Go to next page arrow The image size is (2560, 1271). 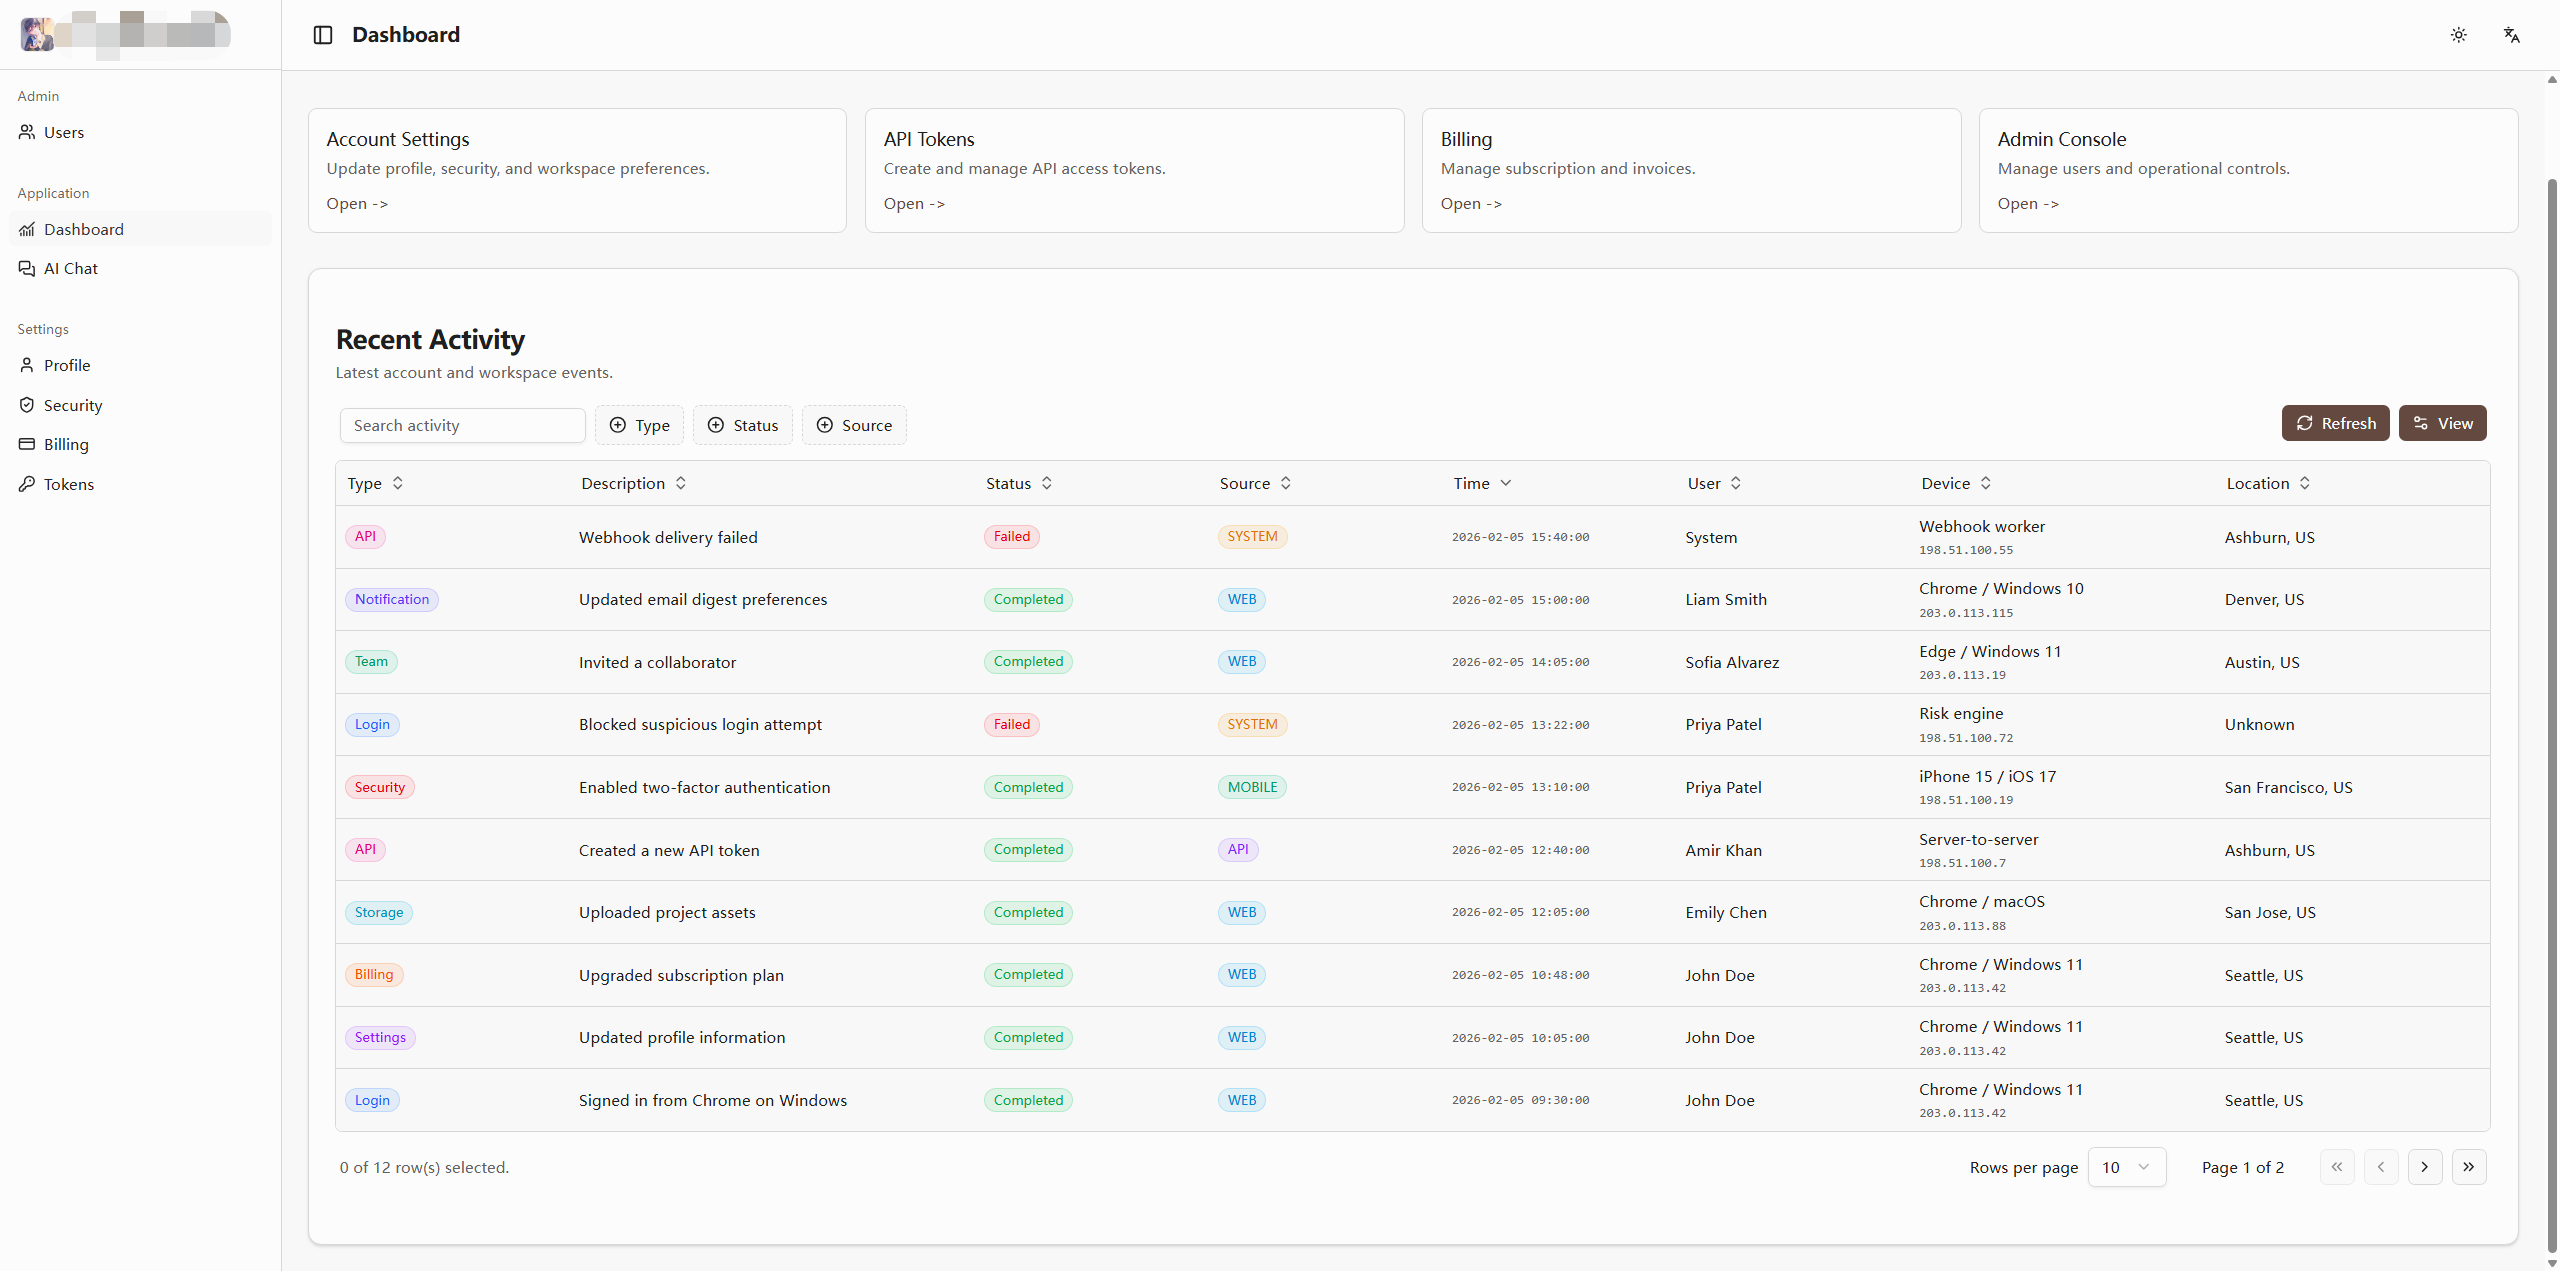[x=2424, y=1167]
